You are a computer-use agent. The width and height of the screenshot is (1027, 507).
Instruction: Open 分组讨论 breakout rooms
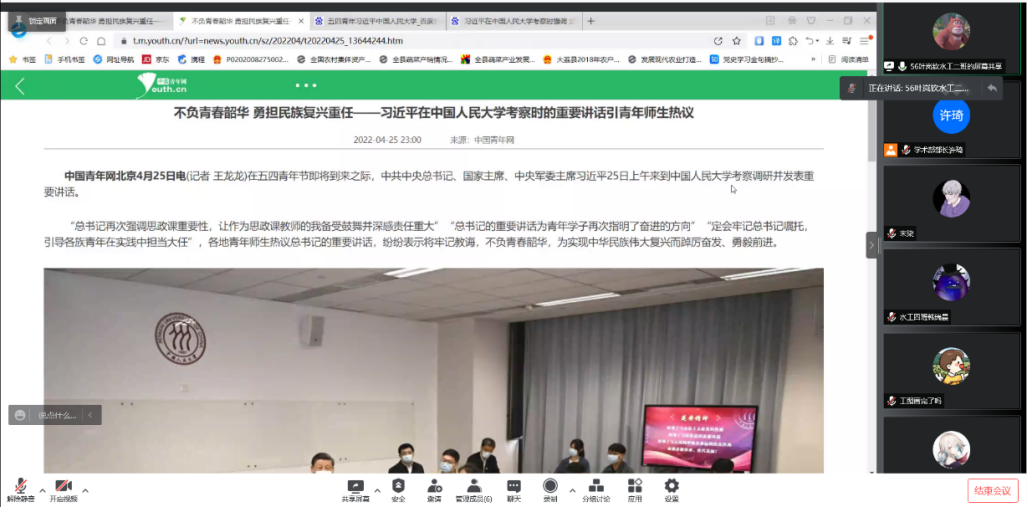pyautogui.click(x=596, y=486)
